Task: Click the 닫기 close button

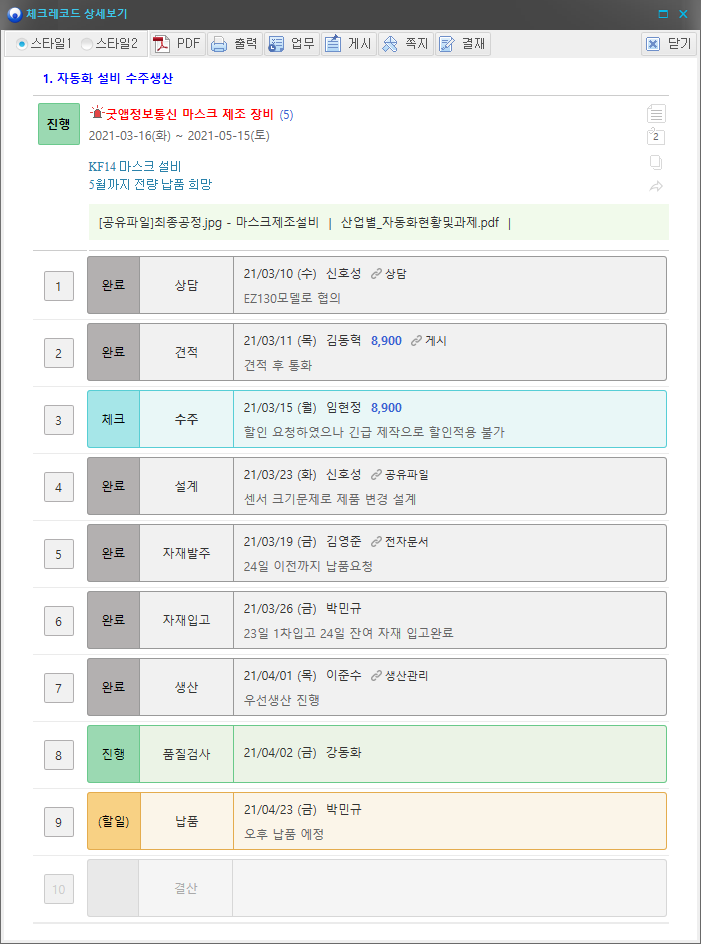Action: pyautogui.click(x=668, y=44)
